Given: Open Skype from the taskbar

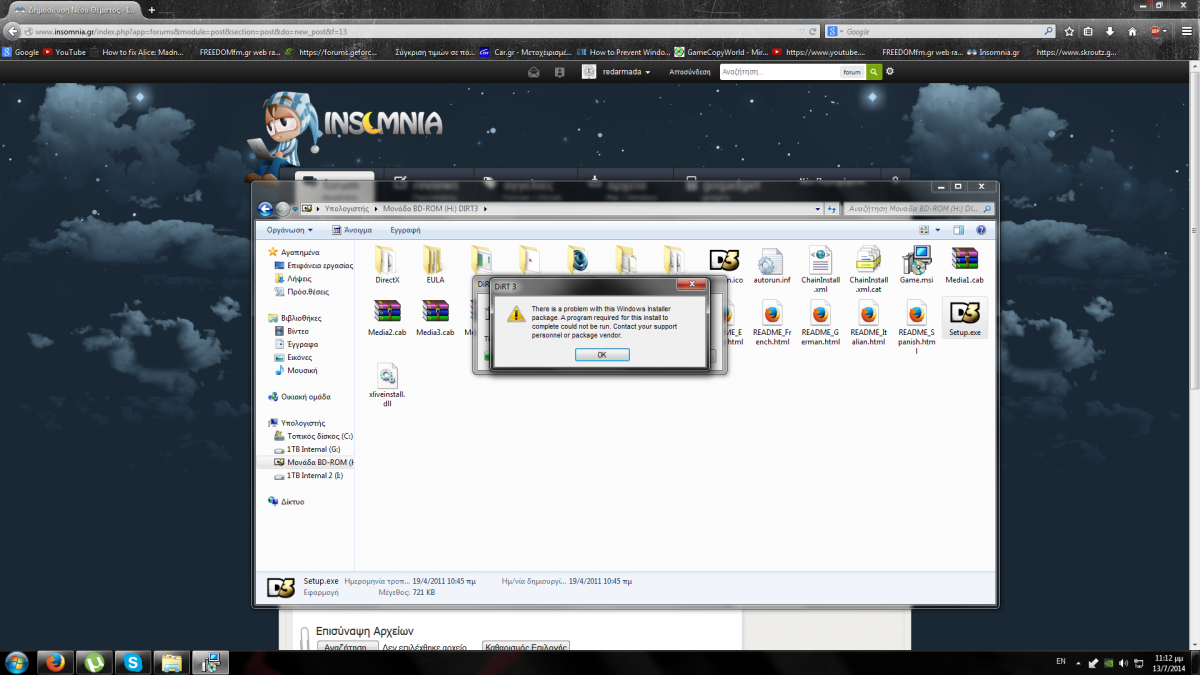Looking at the screenshot, I should coord(134,662).
